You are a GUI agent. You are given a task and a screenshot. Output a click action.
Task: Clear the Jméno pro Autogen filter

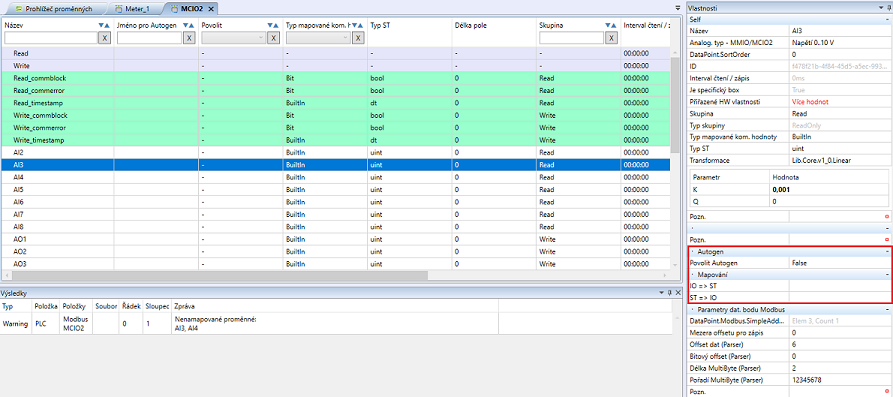pos(189,38)
